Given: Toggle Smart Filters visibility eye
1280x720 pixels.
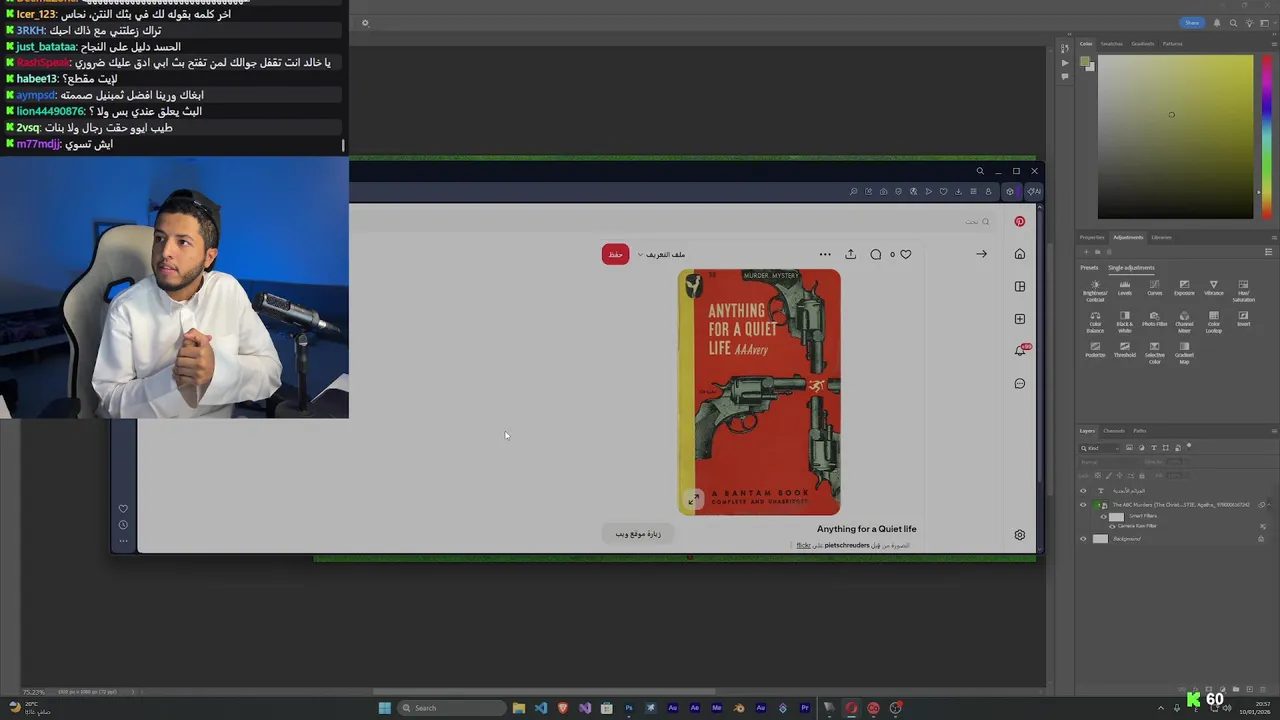Looking at the screenshot, I should click(1104, 517).
